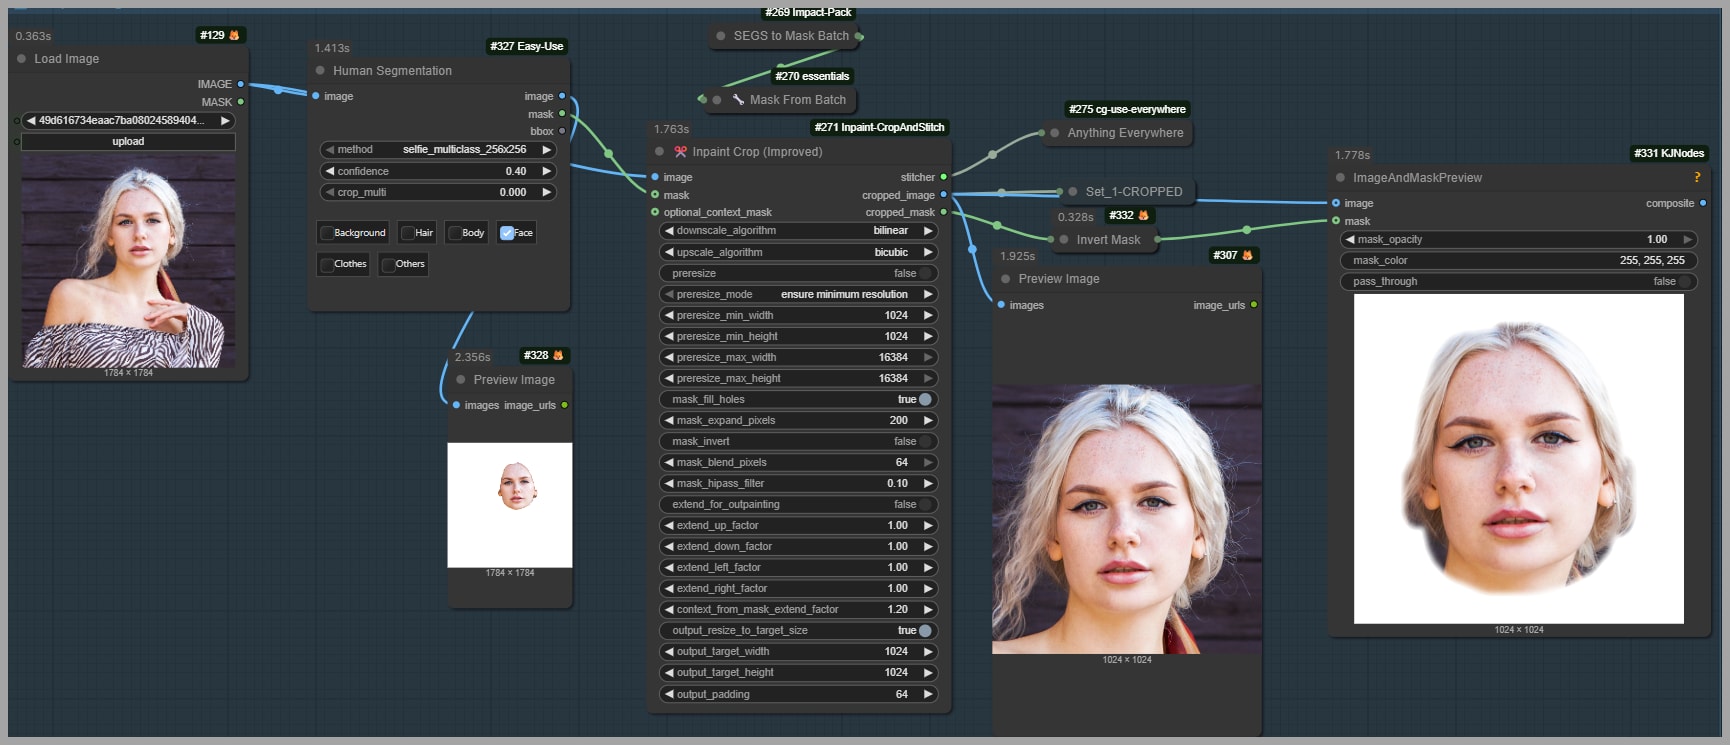Click the collapse dot on Invert Mask node
Viewport: 1730px width, 745px height.
[x=1064, y=240]
